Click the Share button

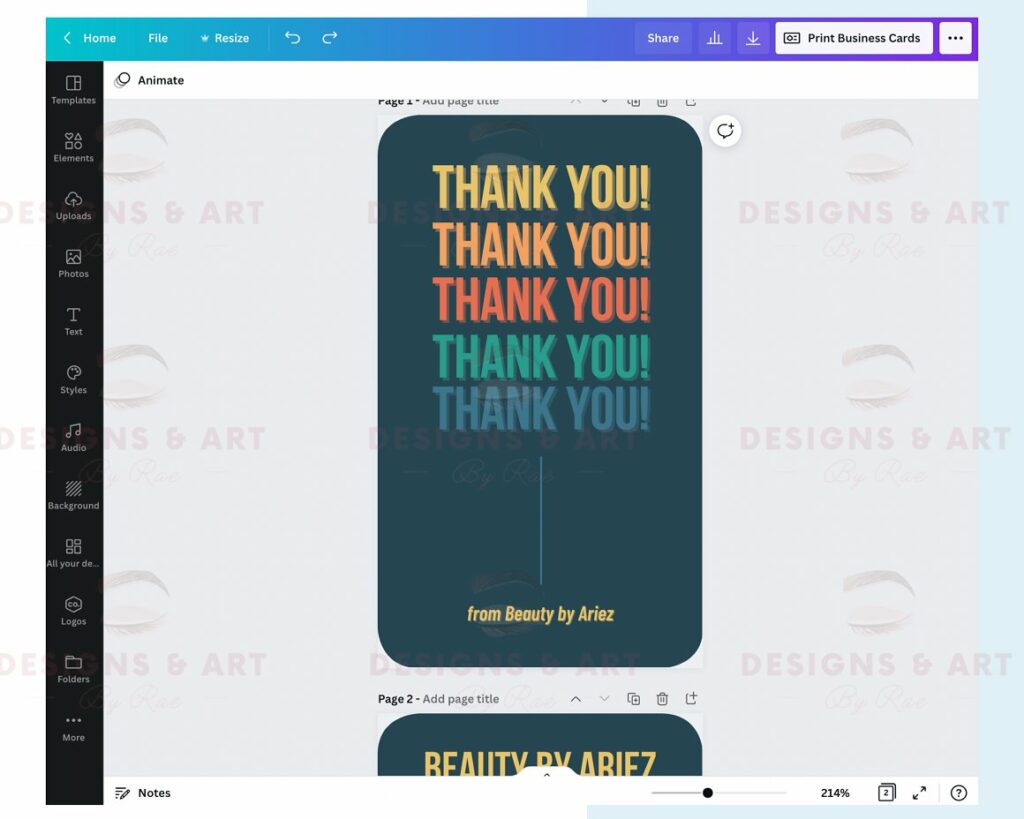pos(663,38)
